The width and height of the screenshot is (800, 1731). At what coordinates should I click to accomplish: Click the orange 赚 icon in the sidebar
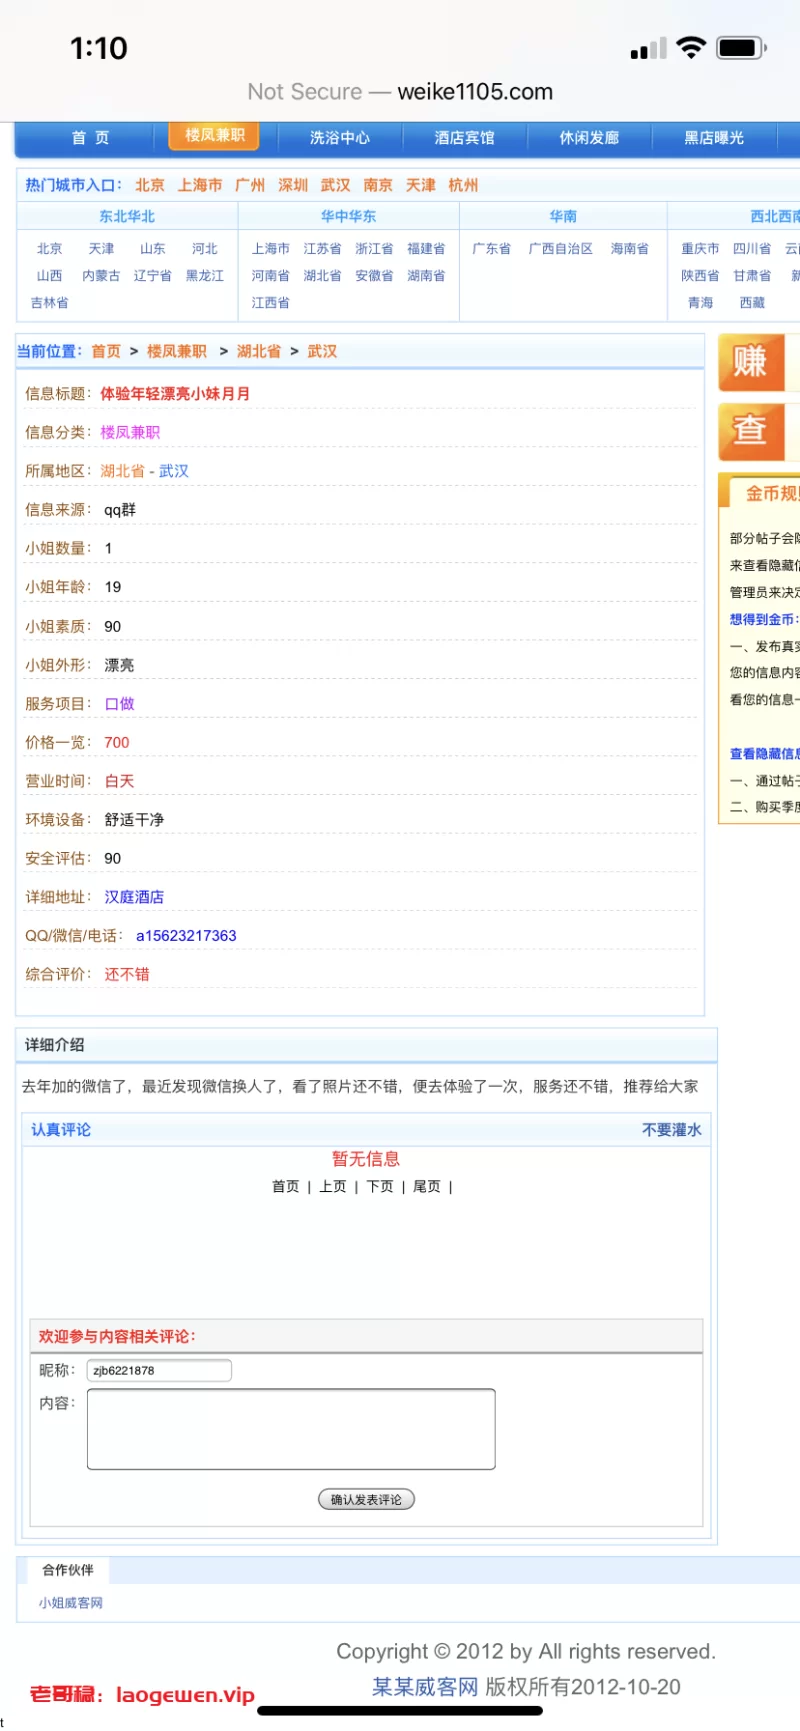click(750, 362)
